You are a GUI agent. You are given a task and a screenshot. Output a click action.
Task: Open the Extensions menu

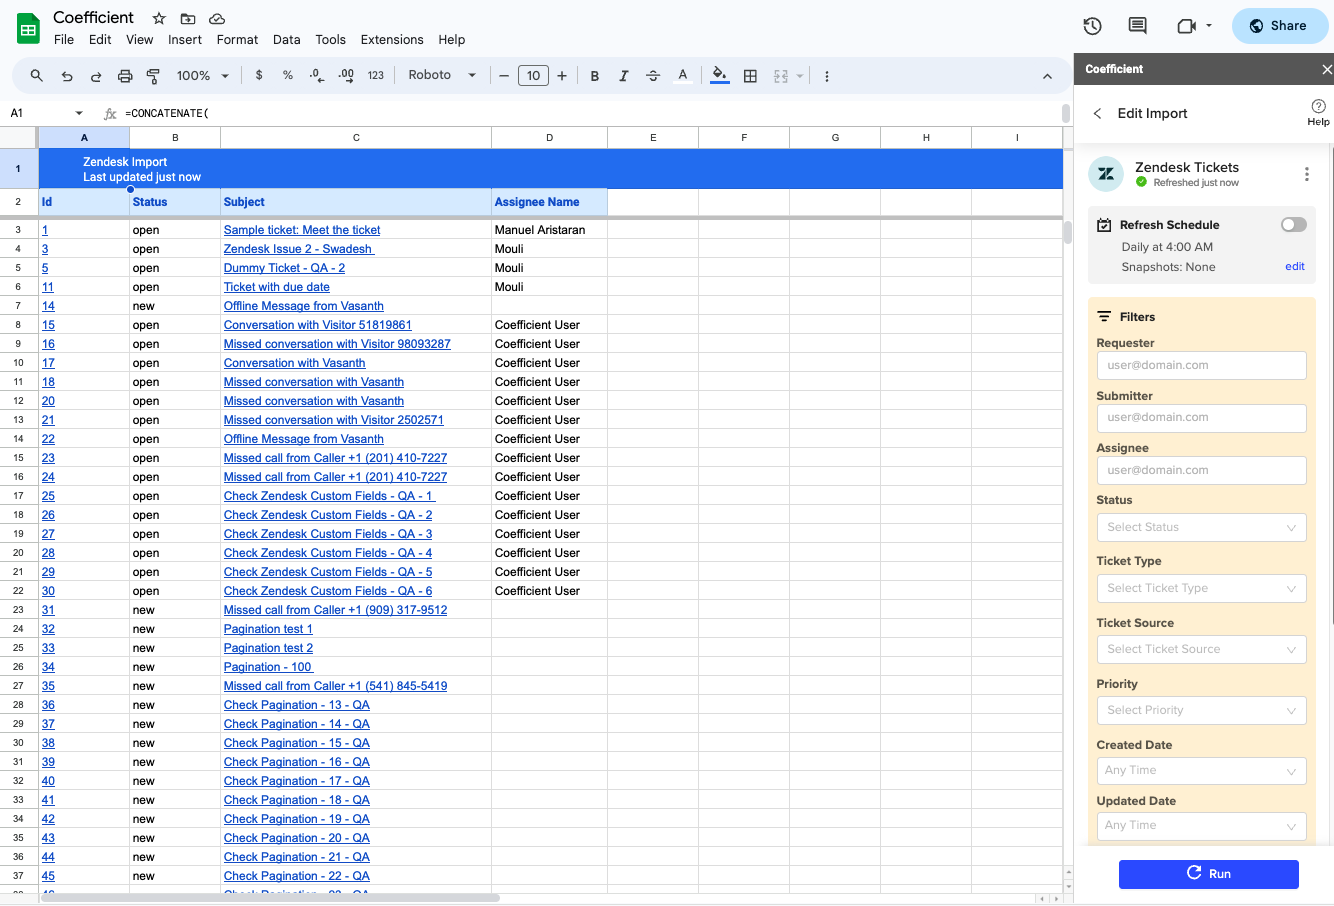tap(392, 40)
